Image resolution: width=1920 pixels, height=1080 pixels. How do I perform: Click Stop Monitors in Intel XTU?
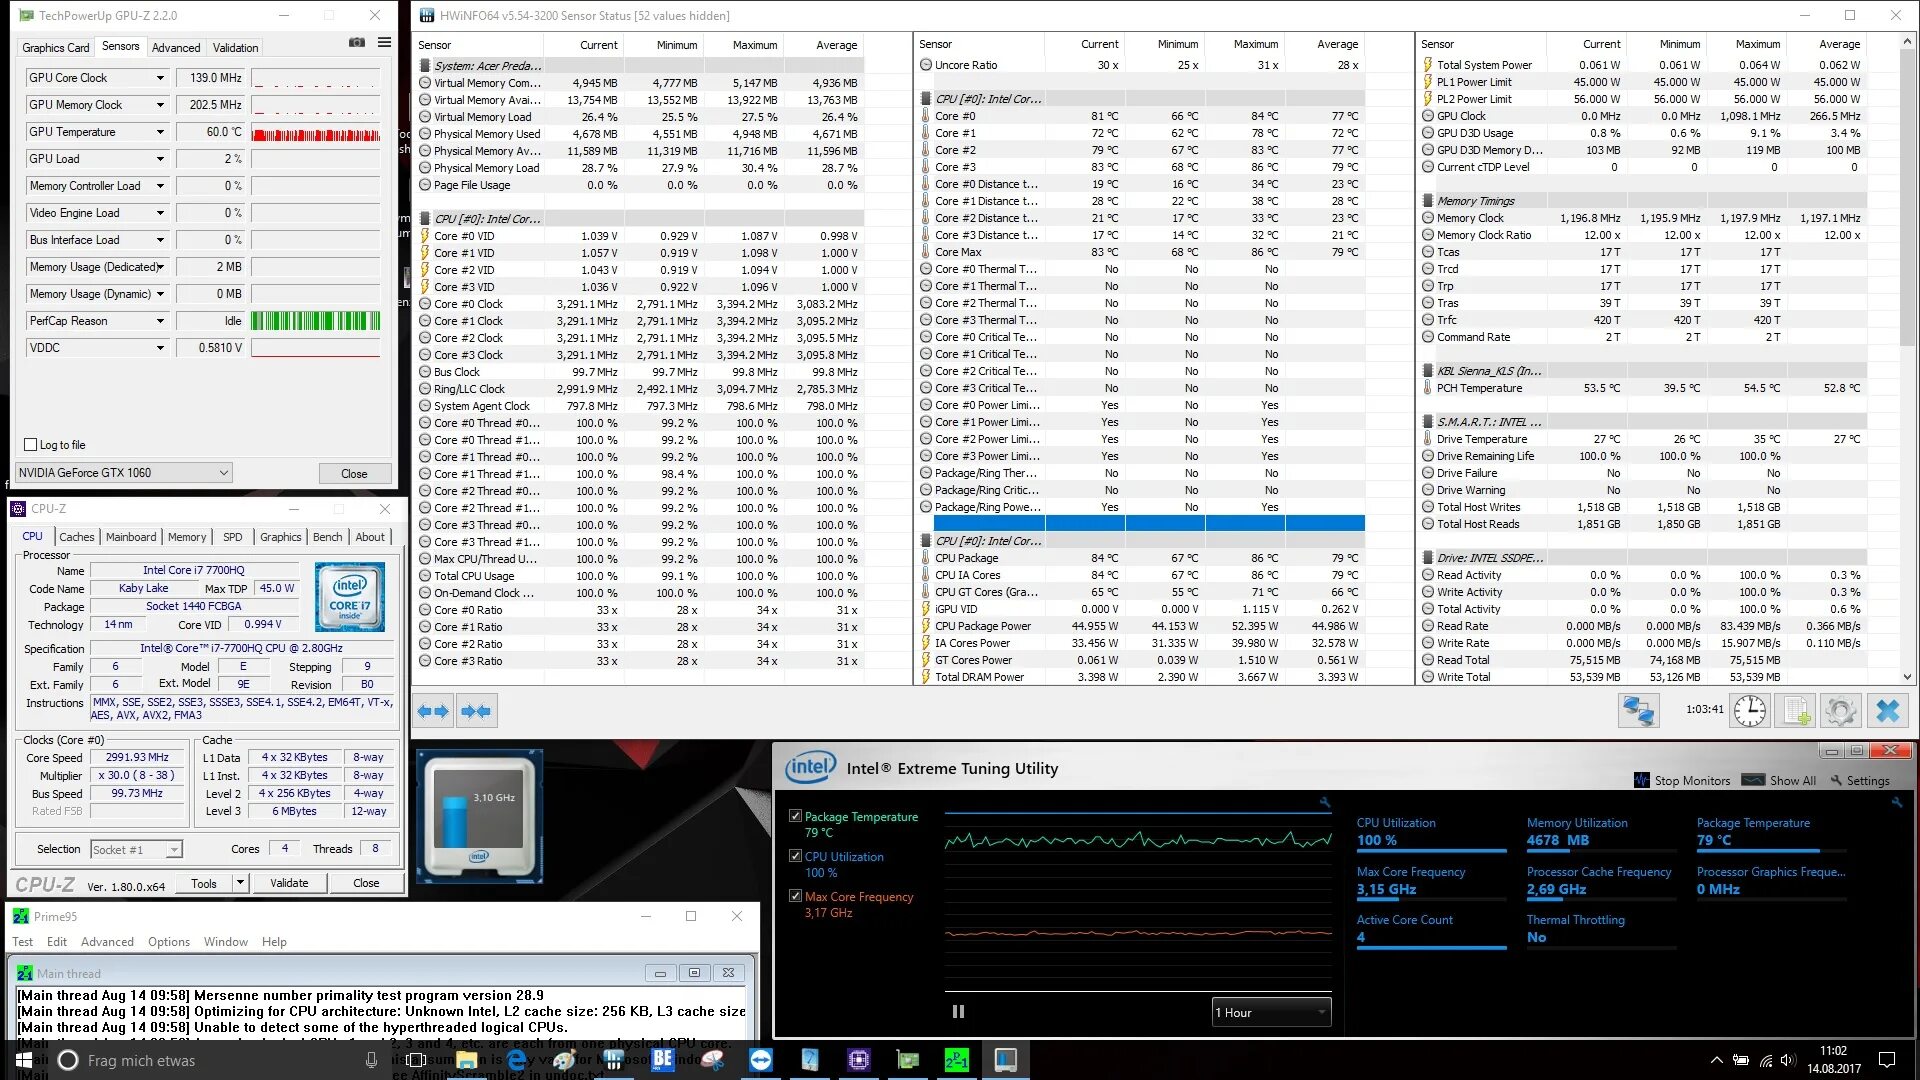pos(1682,781)
